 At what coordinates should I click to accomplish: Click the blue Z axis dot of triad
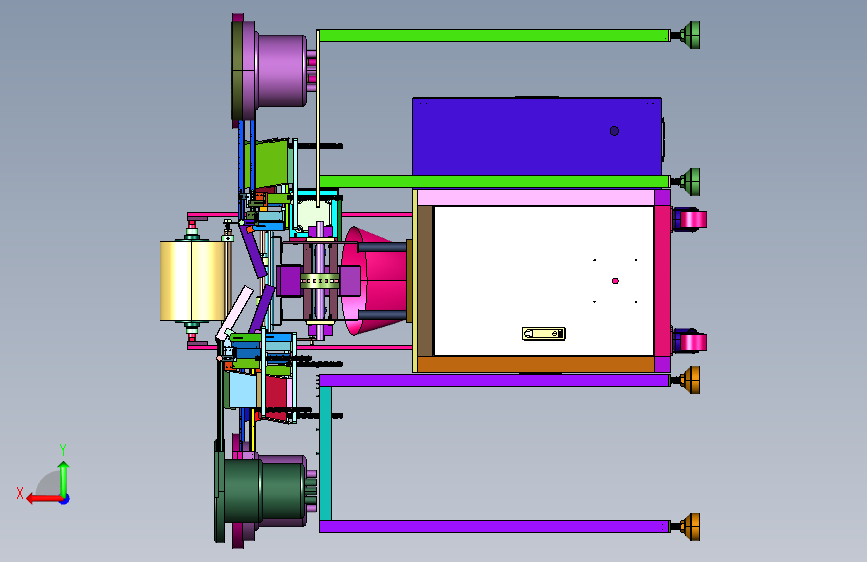(65, 500)
